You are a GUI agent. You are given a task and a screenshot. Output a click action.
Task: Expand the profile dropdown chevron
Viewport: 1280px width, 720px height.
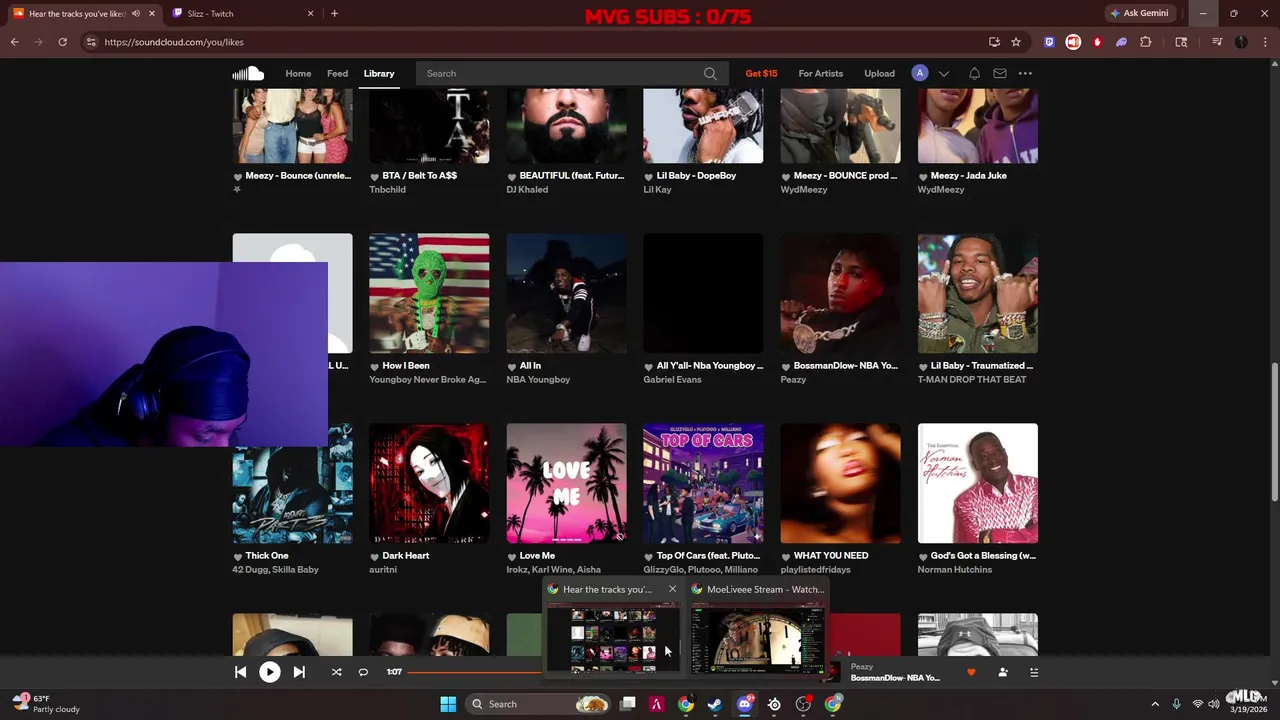tap(944, 74)
